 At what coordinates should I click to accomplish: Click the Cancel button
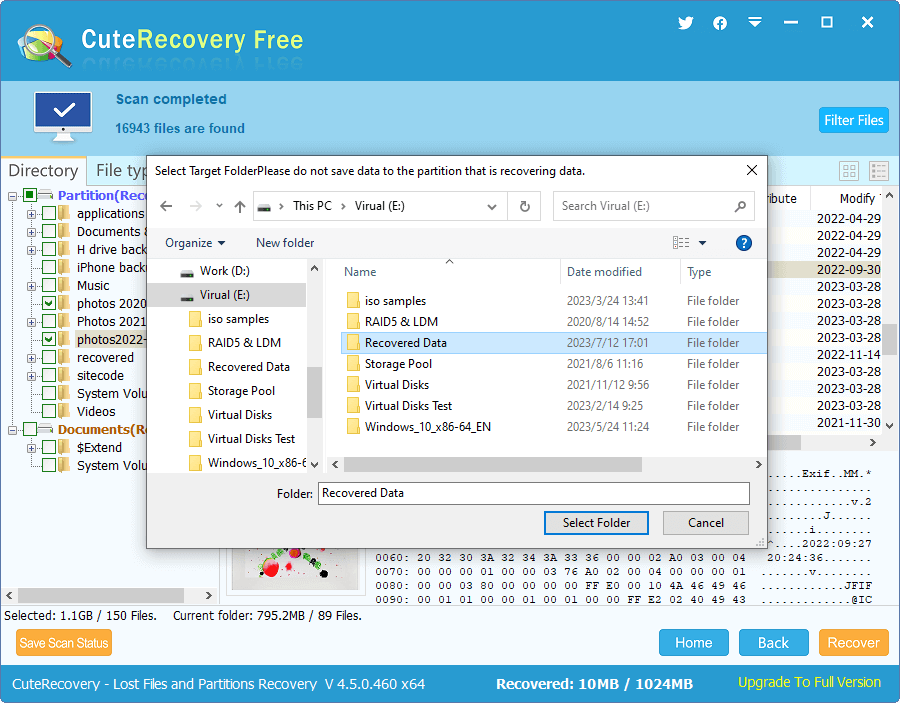pyautogui.click(x=706, y=523)
